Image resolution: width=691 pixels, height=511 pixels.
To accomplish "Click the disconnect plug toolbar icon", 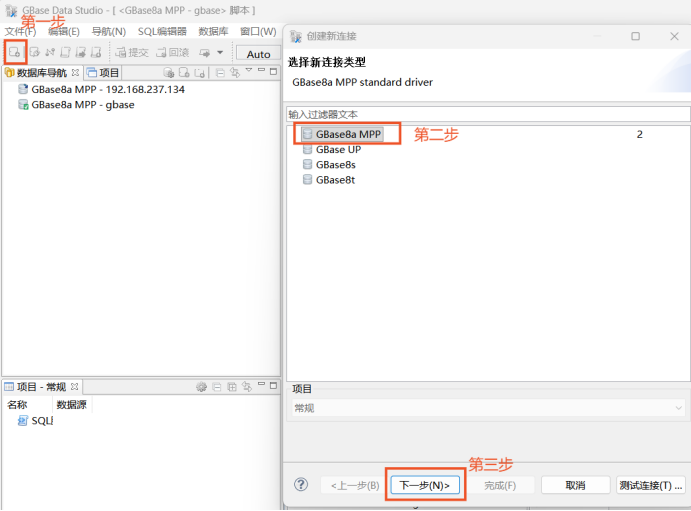I will (50, 52).
